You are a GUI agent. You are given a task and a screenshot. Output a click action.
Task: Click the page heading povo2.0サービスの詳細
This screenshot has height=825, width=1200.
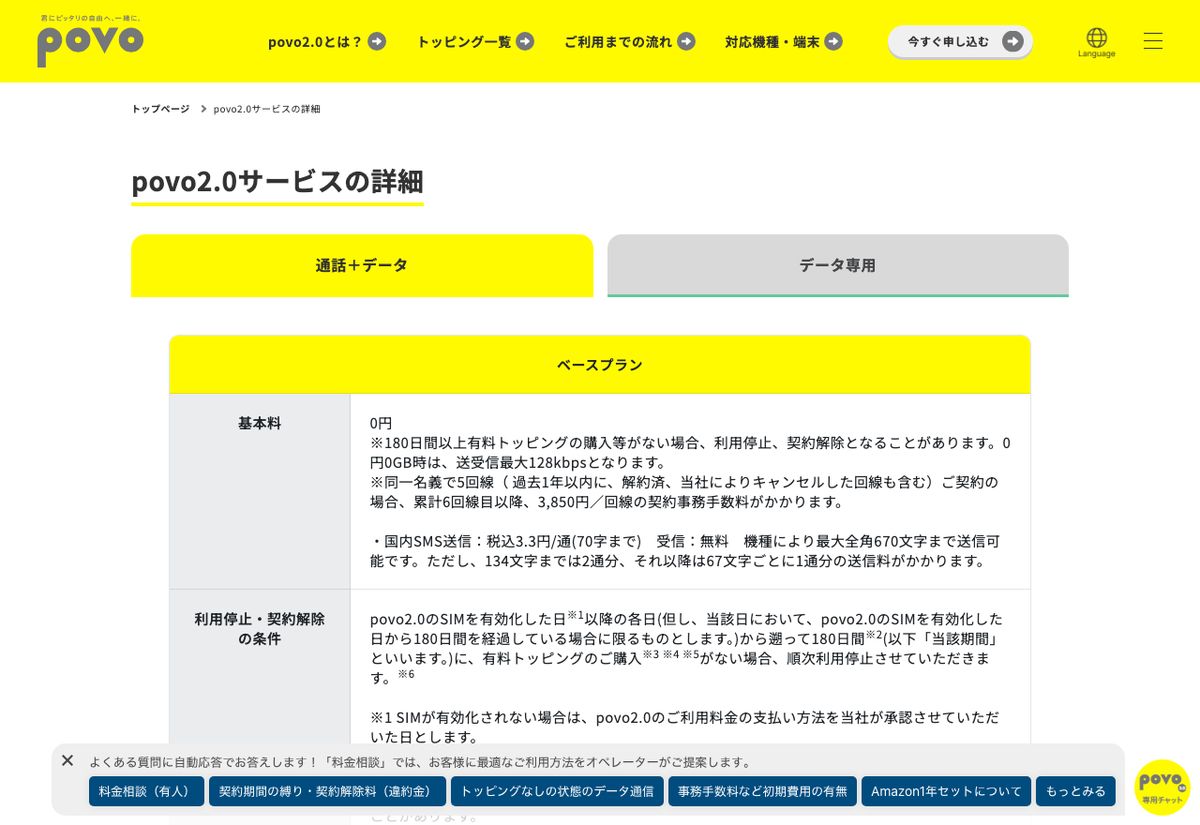277,181
